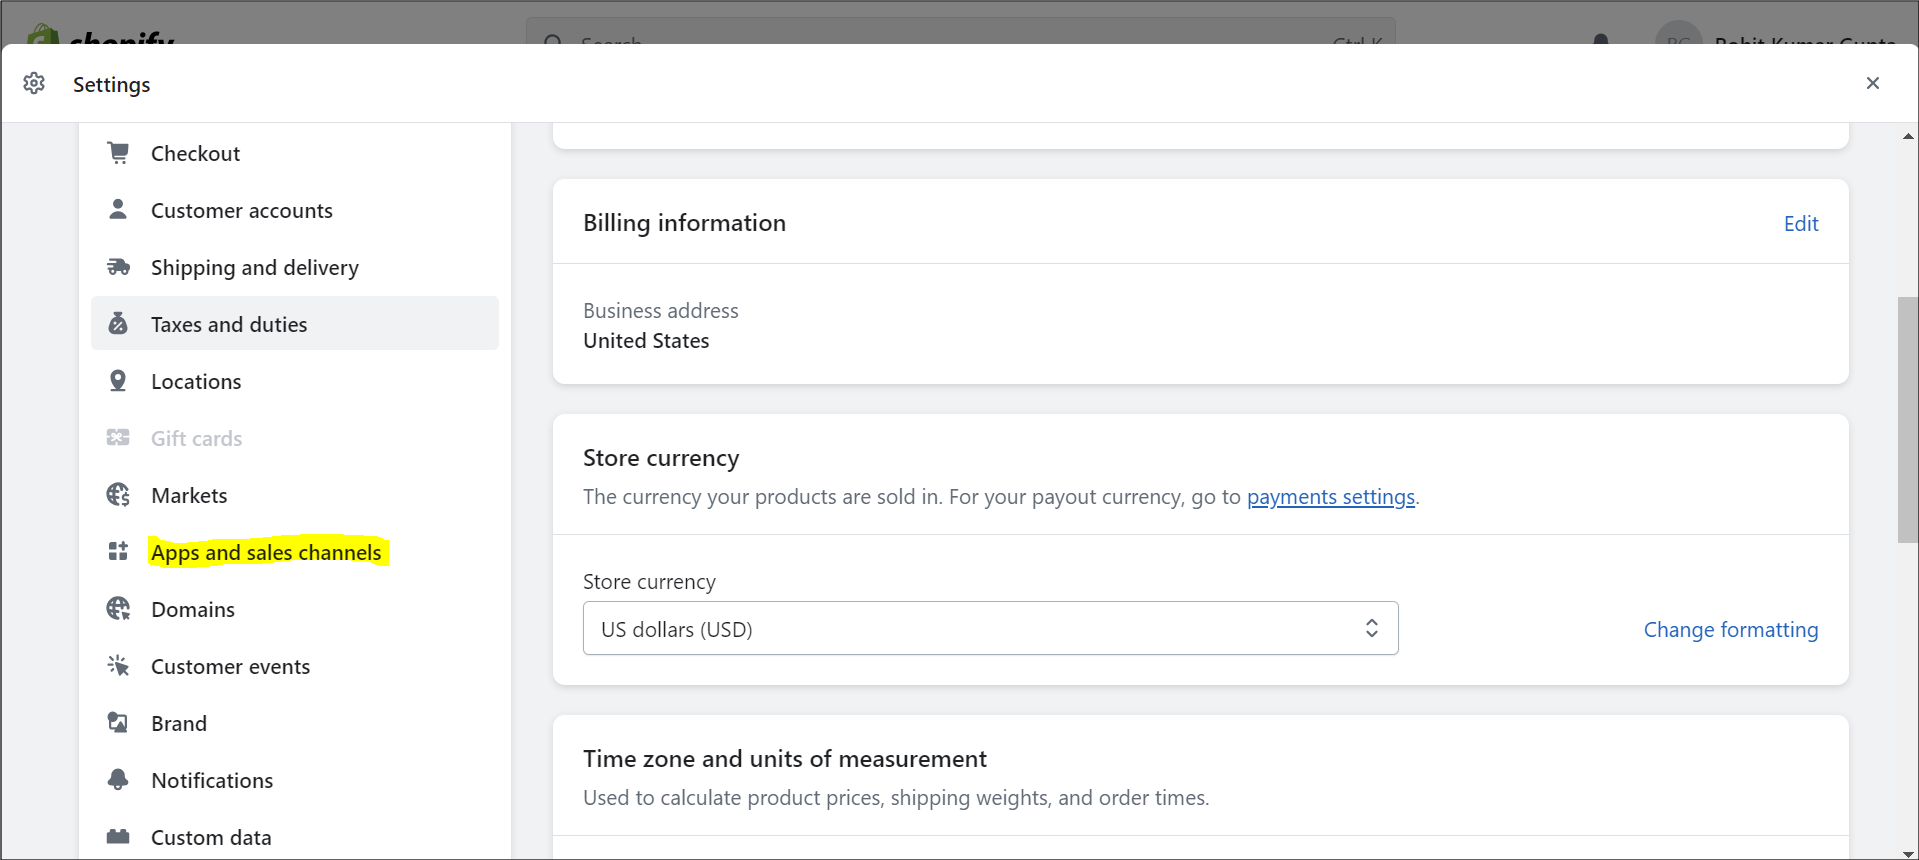1919x860 pixels.
Task: Click the Customer events sparkle icon
Action: 118,666
